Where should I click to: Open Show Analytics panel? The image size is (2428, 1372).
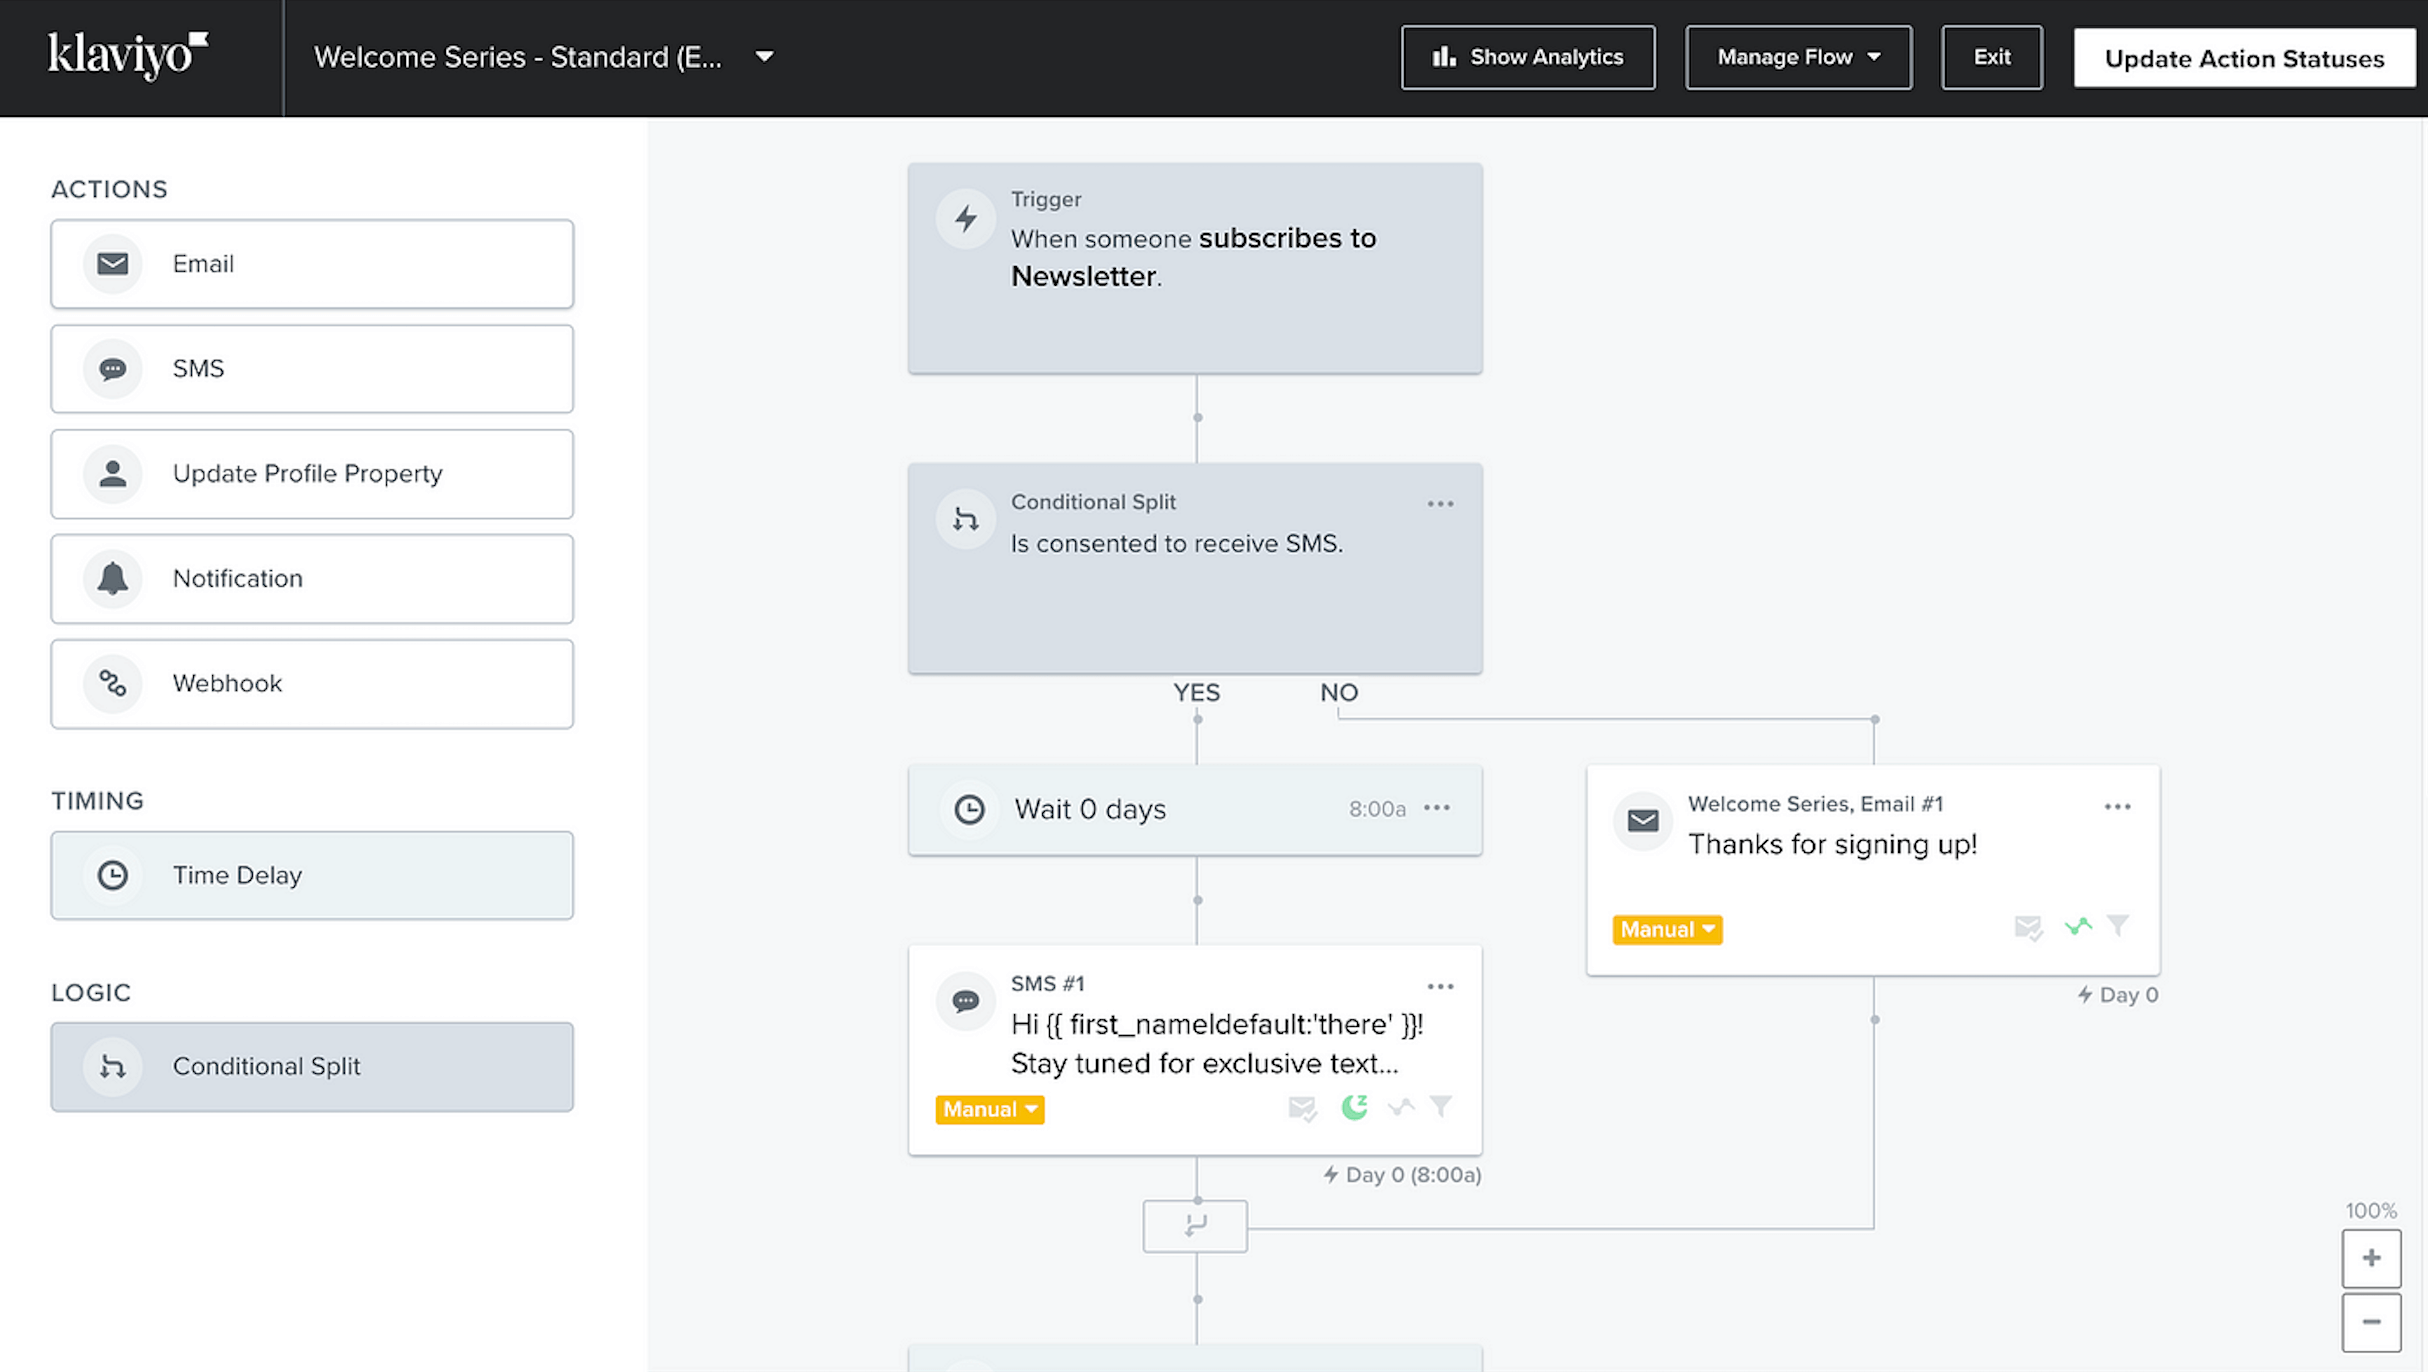click(x=1528, y=57)
